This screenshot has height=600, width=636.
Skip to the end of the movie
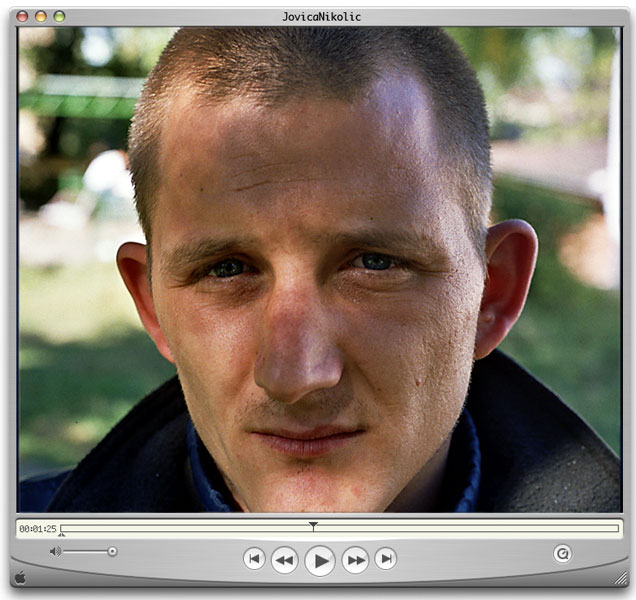386,559
